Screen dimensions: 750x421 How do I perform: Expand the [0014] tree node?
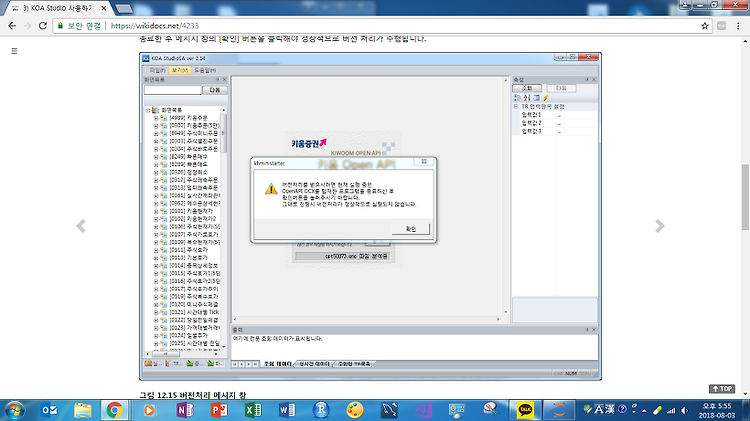156,266
